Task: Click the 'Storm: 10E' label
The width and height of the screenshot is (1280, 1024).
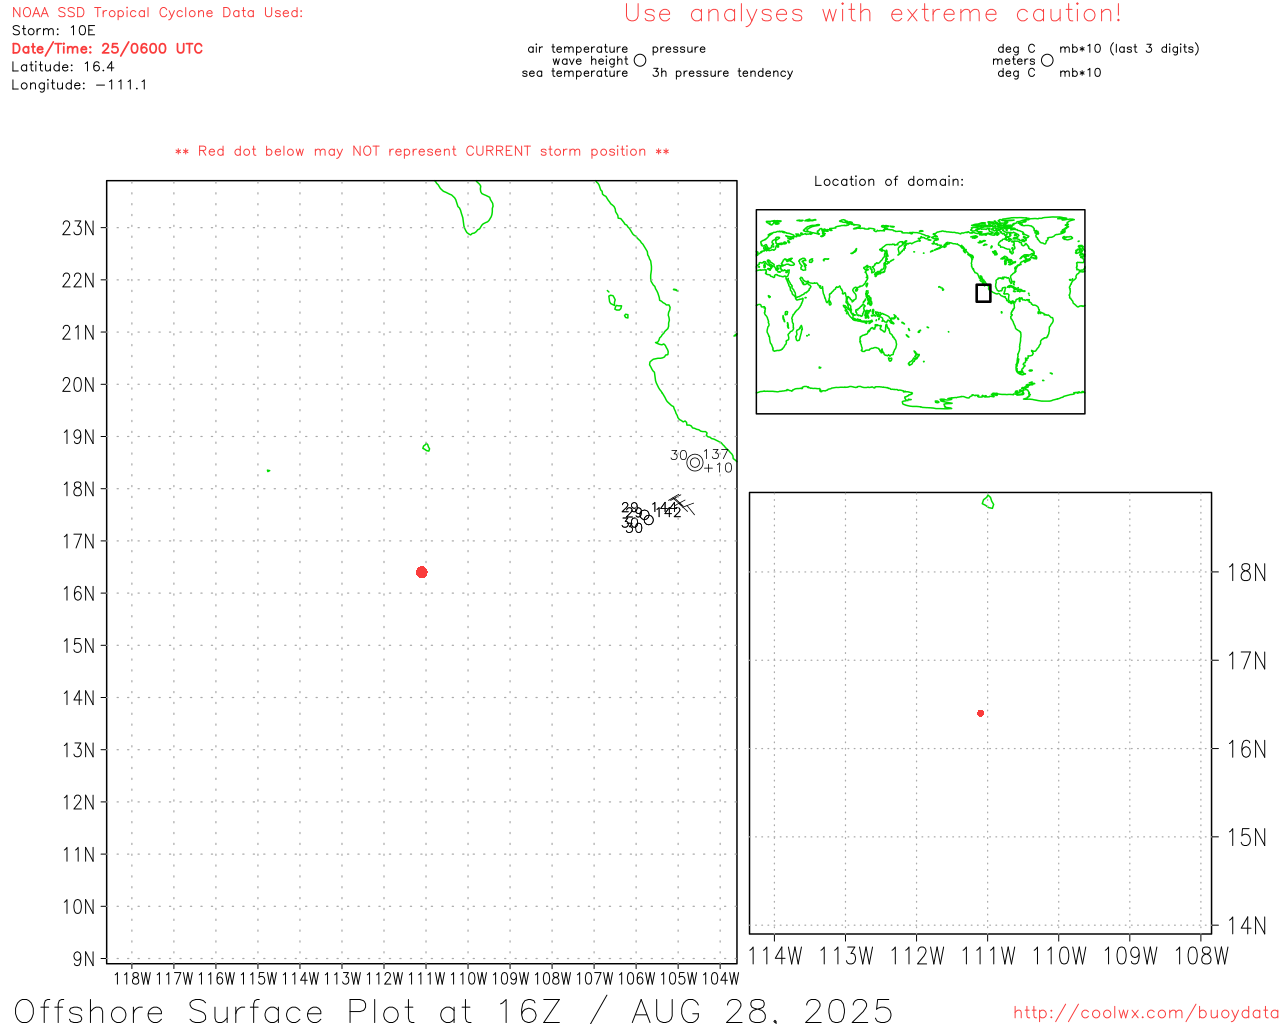Action: (53, 31)
